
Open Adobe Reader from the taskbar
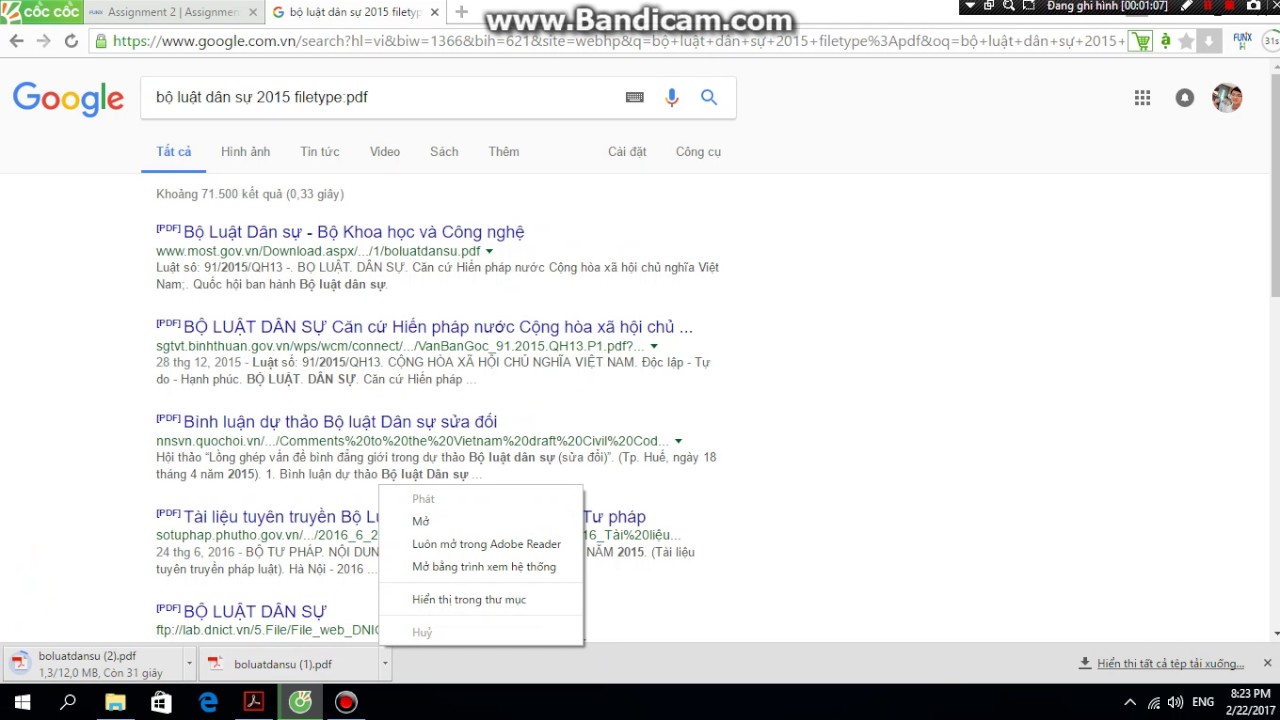tap(254, 702)
